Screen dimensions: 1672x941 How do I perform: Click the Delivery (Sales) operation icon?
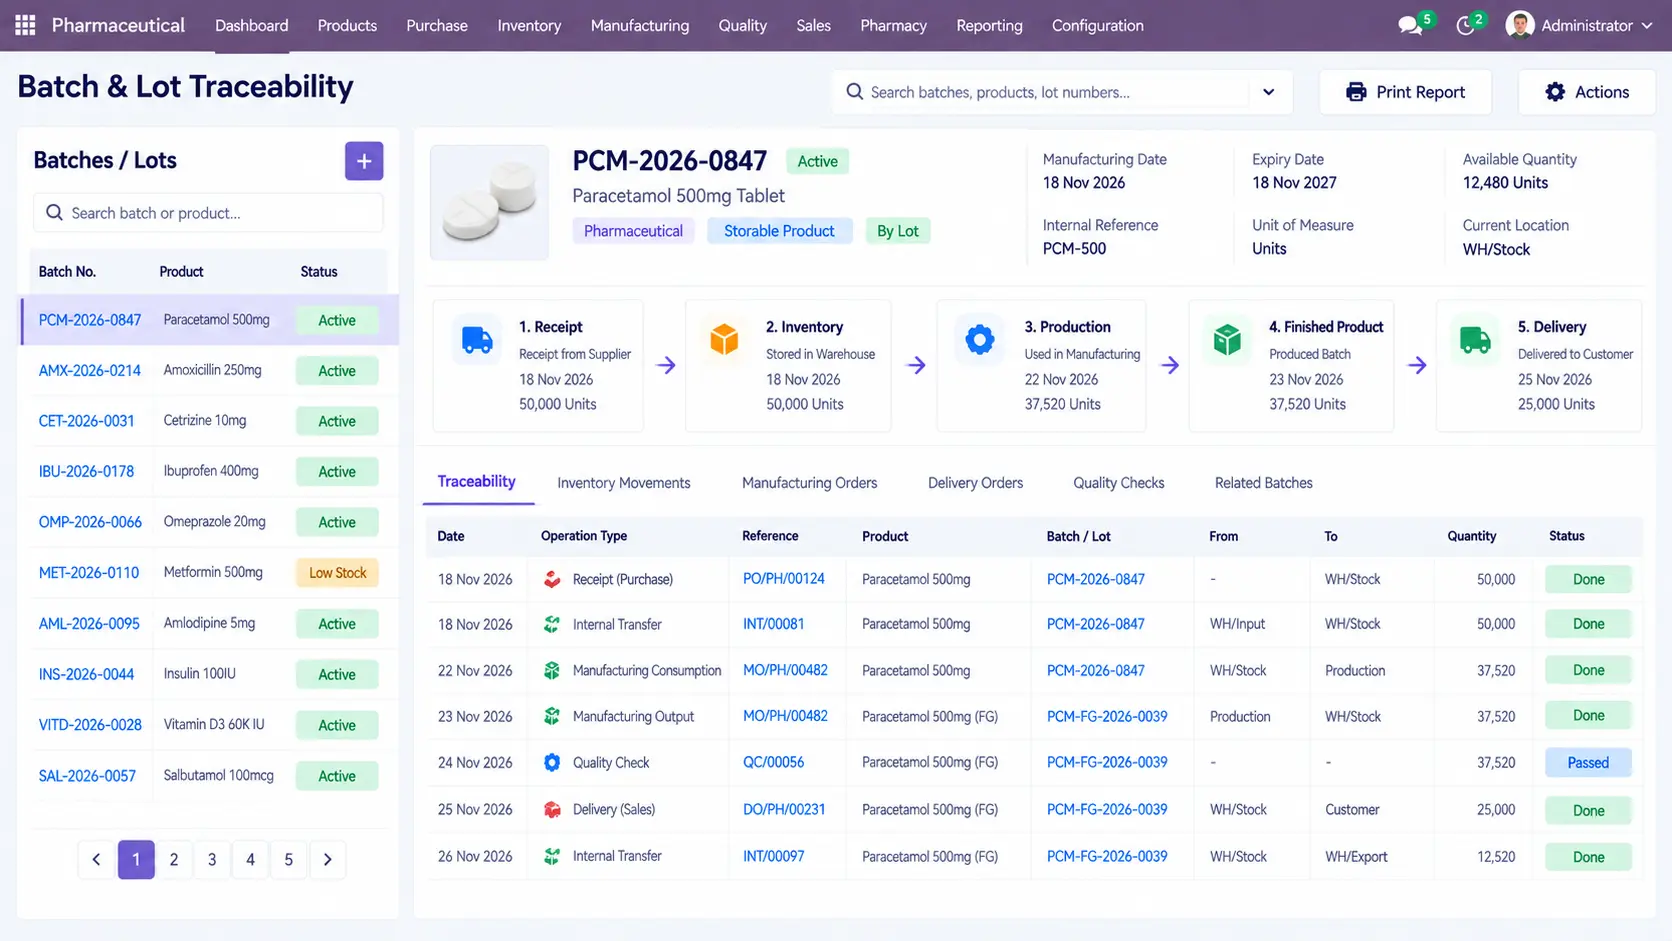552,809
